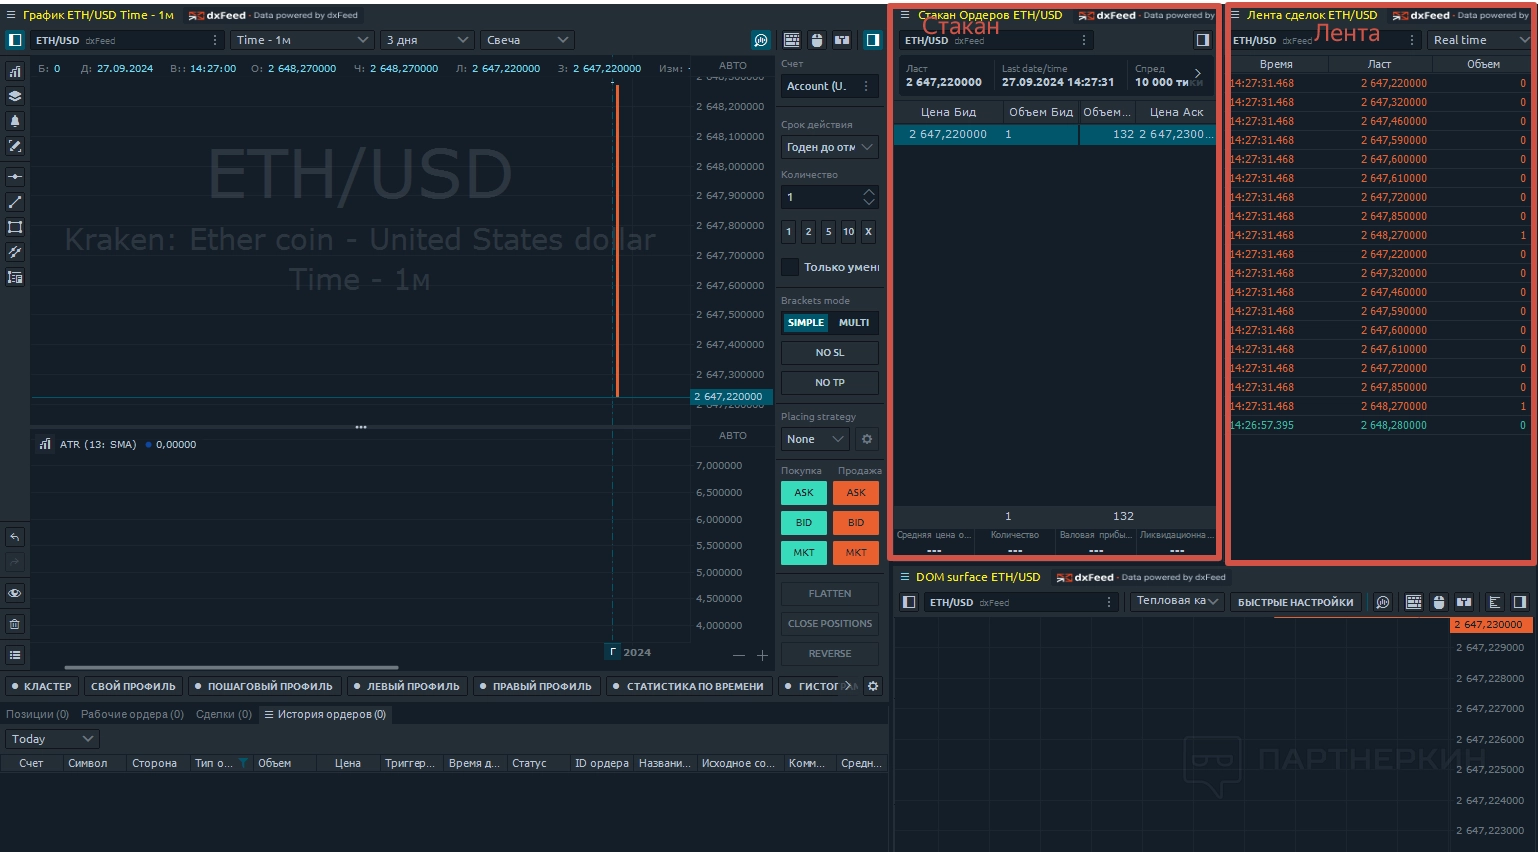Enable the 'Только умень' checkbox
1538x852 pixels.
coord(790,267)
